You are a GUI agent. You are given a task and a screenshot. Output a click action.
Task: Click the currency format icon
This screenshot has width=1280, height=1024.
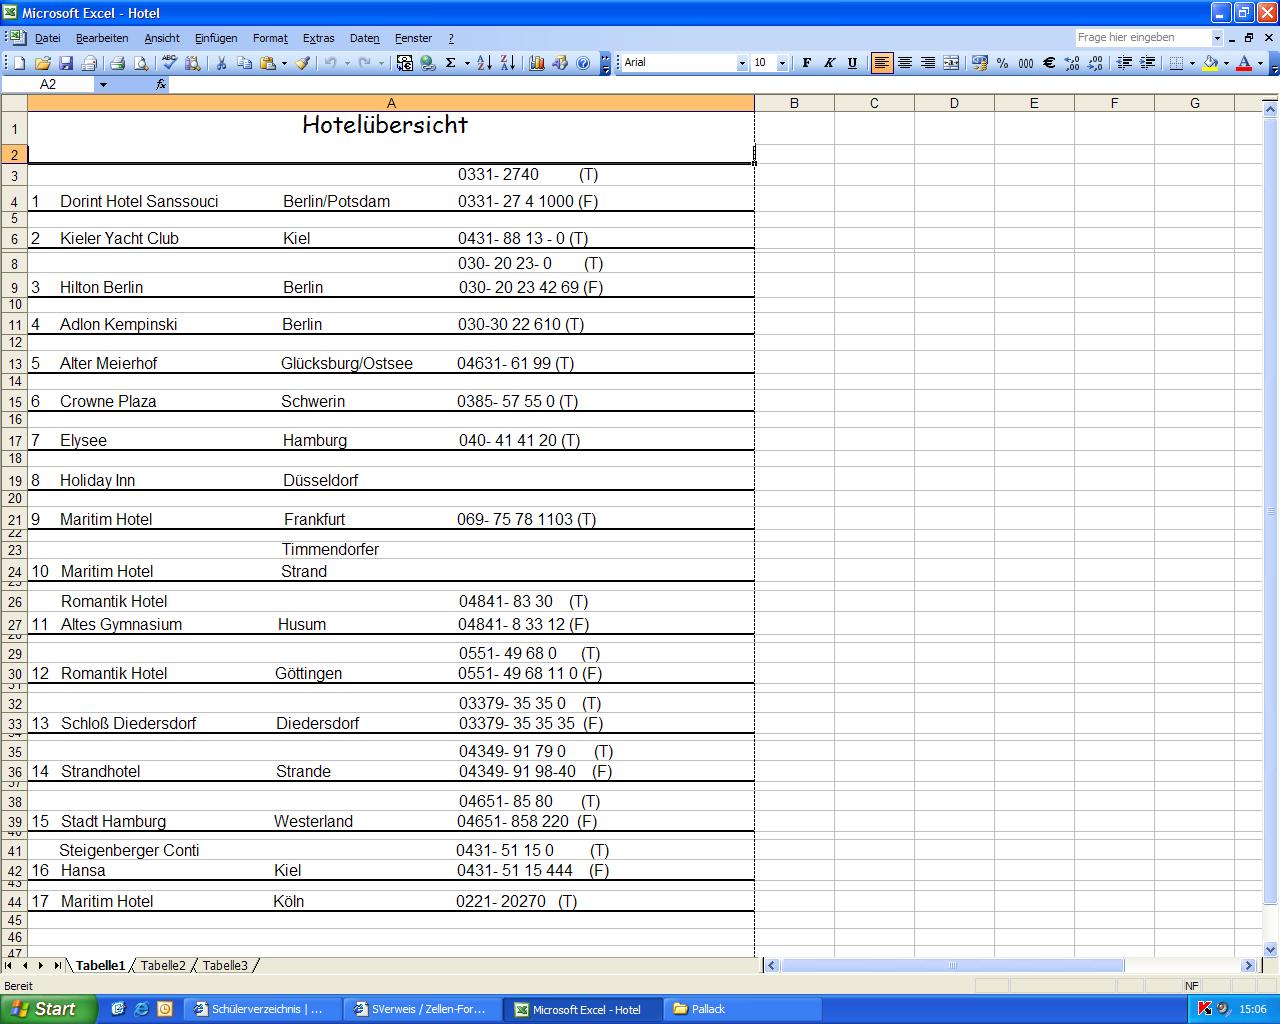coord(979,63)
